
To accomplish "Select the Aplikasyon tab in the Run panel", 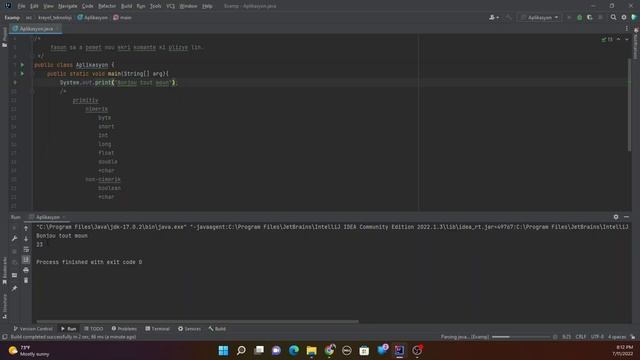I will click(47, 217).
